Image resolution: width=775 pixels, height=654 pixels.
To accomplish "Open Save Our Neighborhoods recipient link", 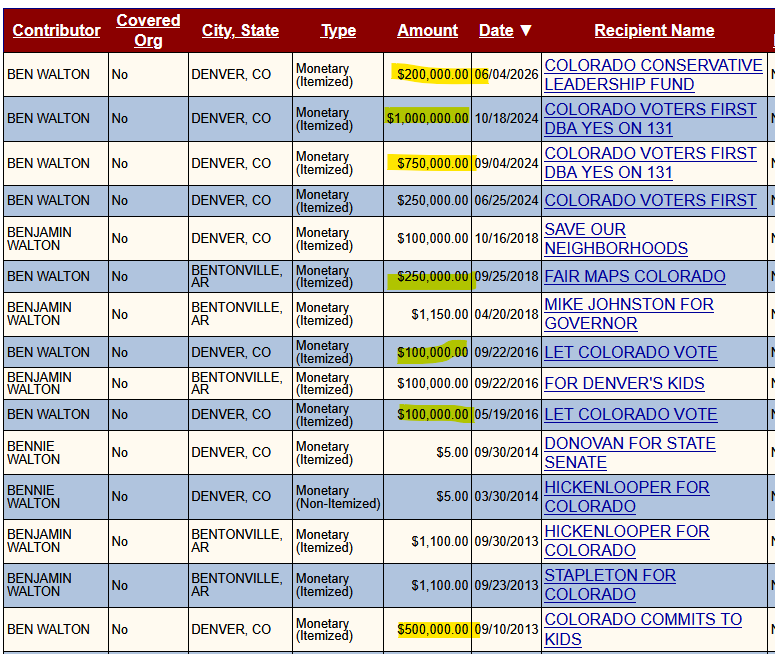I will coord(616,239).
